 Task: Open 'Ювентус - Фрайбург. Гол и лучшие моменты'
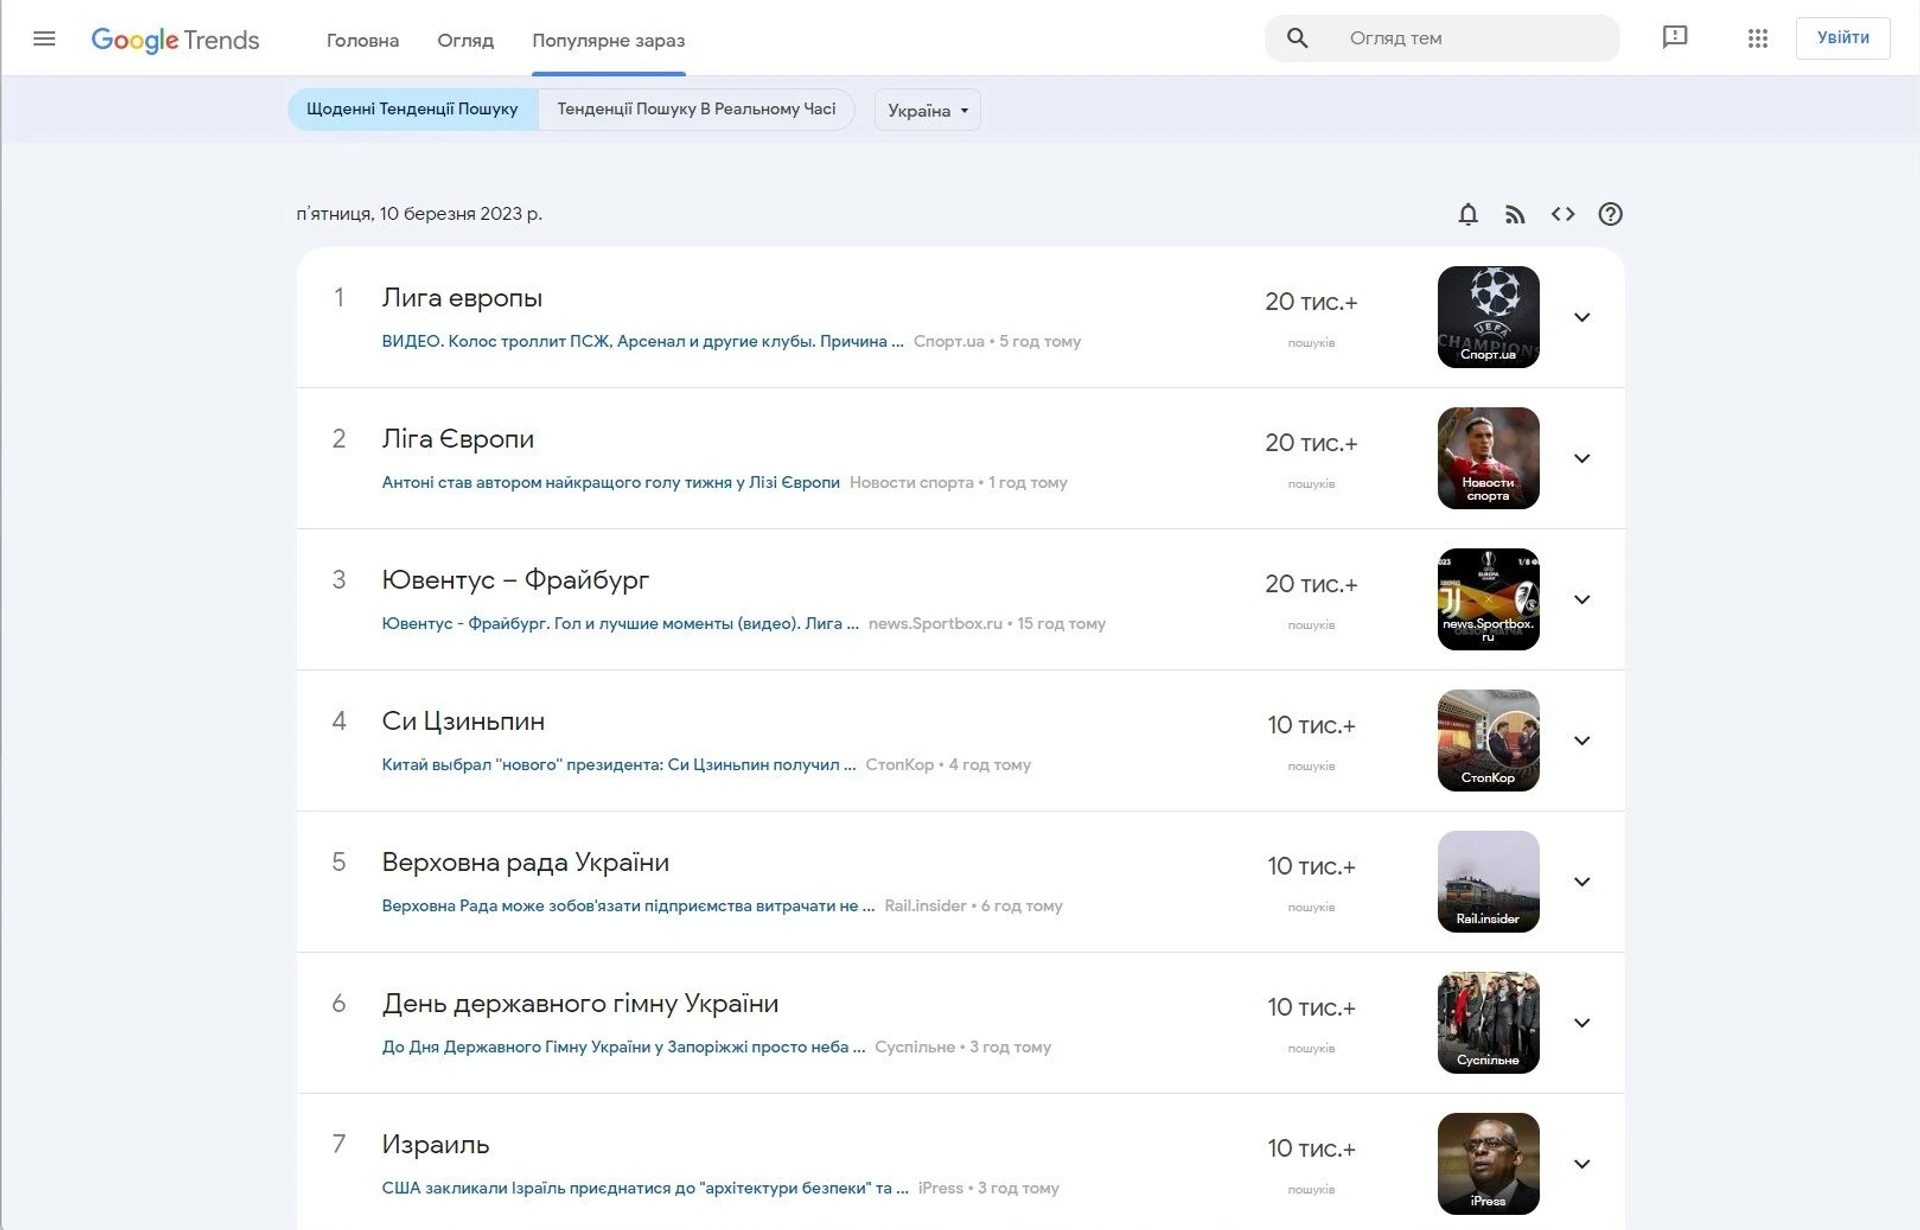click(x=620, y=623)
